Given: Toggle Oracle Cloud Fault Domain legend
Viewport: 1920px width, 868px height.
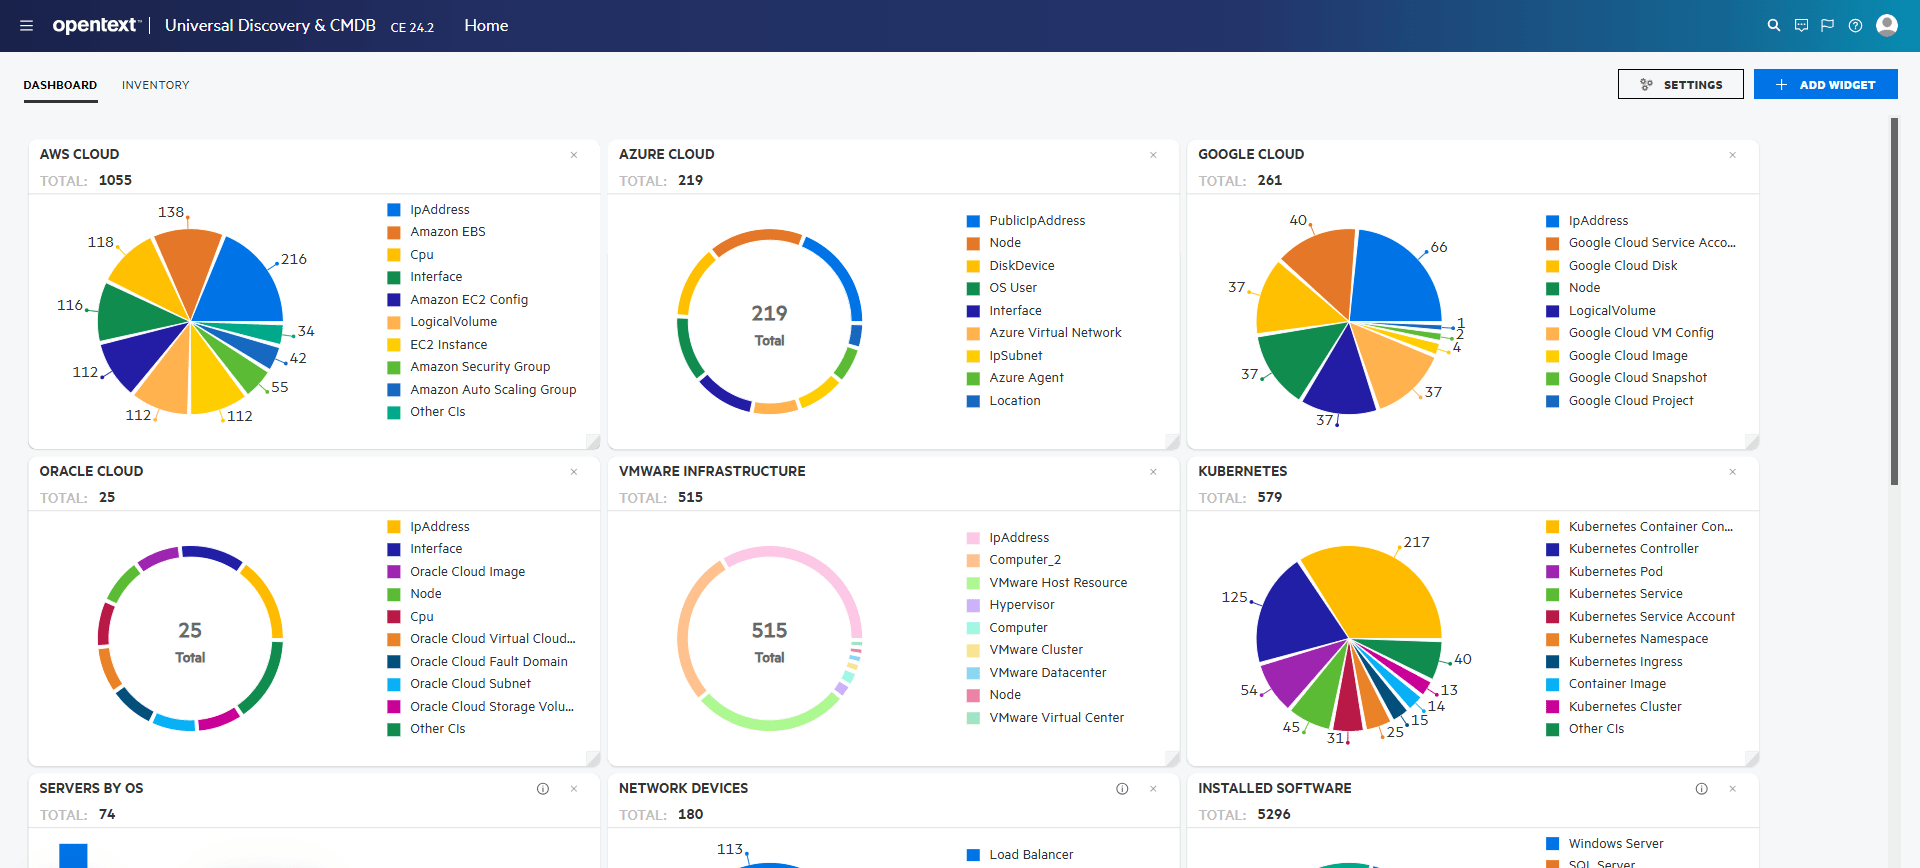Looking at the screenshot, I should [x=477, y=662].
